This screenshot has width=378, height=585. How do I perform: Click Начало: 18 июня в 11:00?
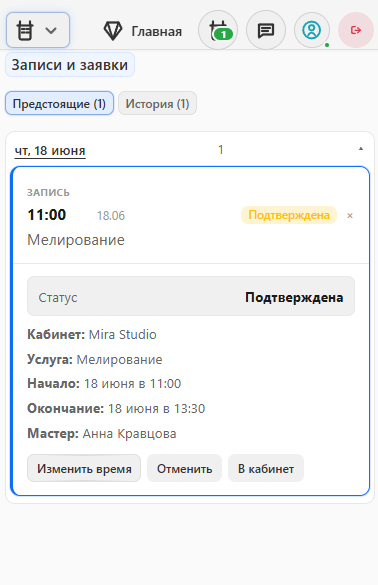tap(104, 384)
